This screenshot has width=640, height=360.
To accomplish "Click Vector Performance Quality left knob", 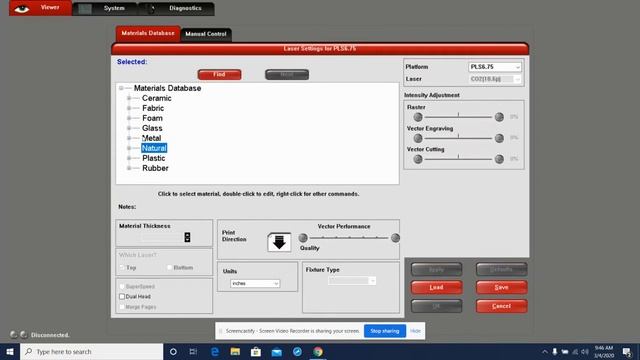I will coord(303,238).
